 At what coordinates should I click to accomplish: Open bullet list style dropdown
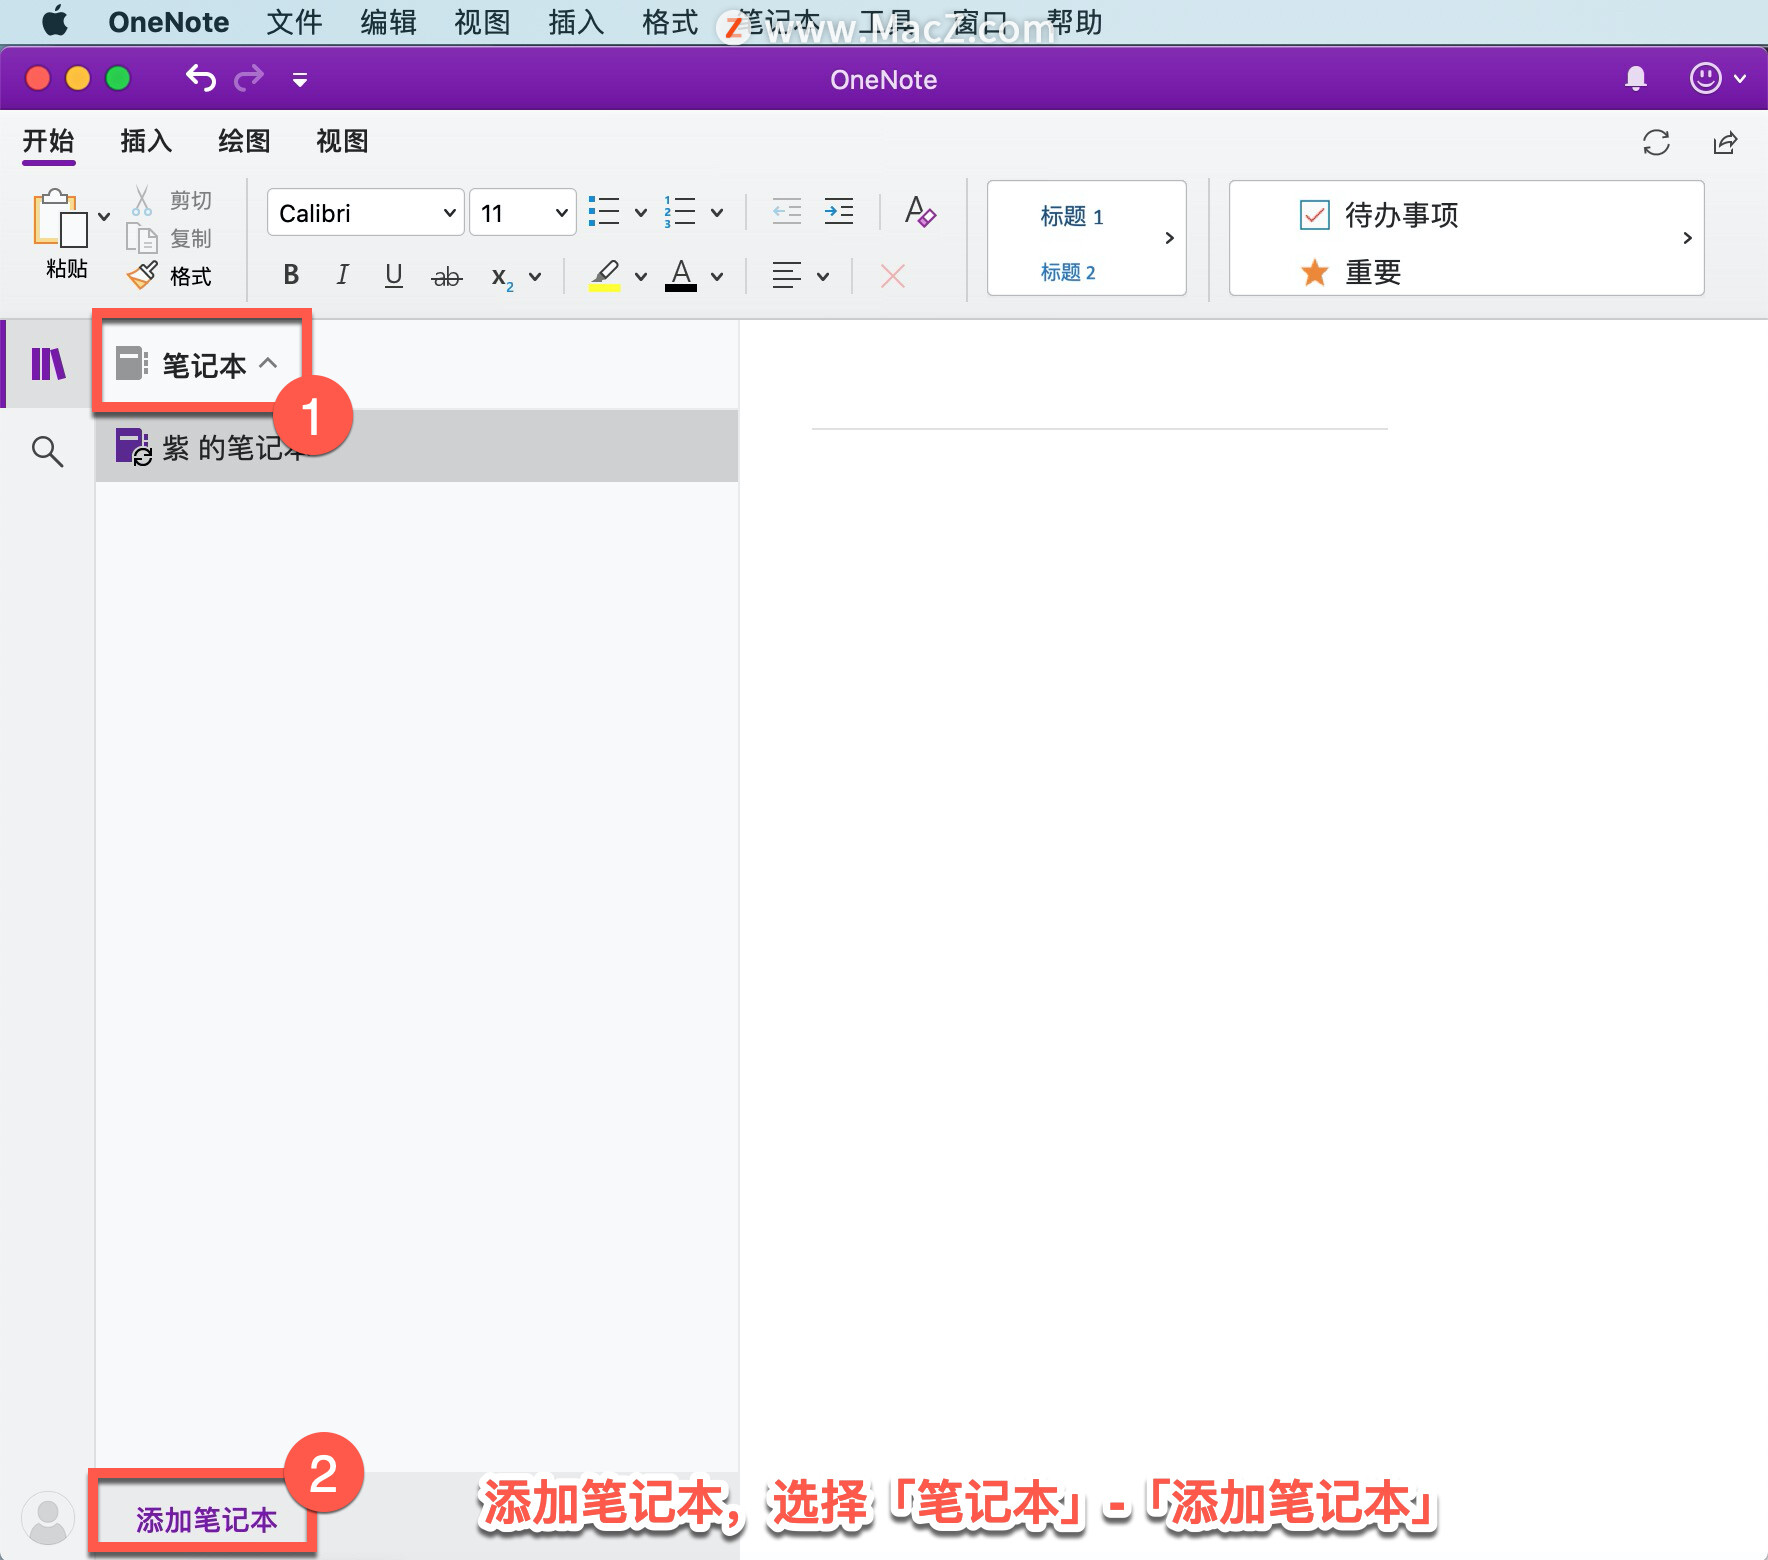pyautogui.click(x=641, y=212)
